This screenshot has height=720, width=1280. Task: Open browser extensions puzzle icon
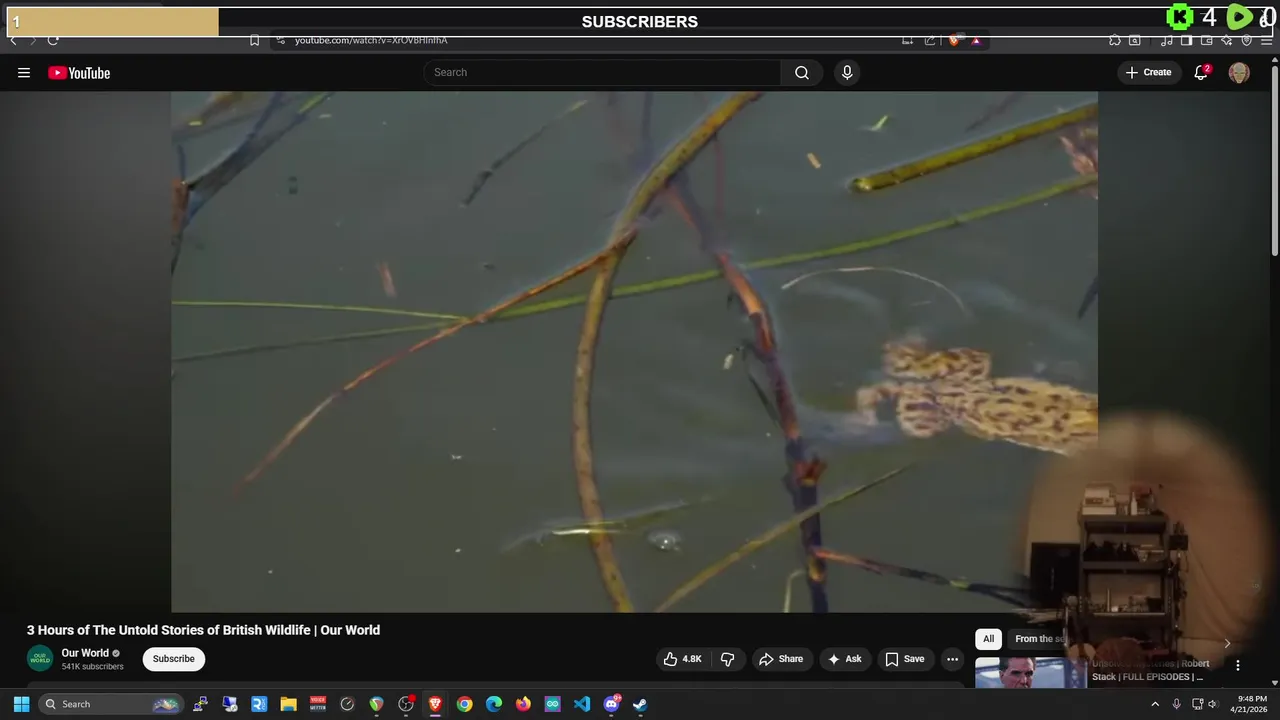[x=1115, y=40]
